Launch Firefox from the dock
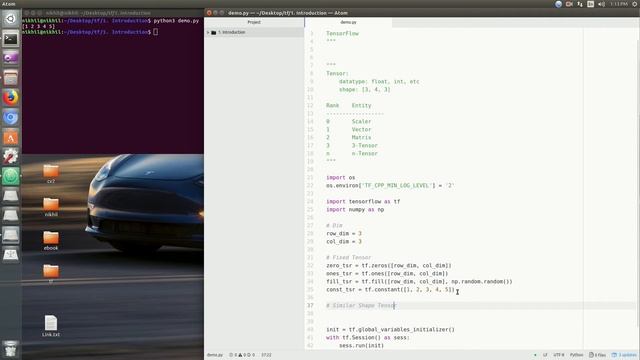Screen dimensions: 640x360 tap(11, 98)
